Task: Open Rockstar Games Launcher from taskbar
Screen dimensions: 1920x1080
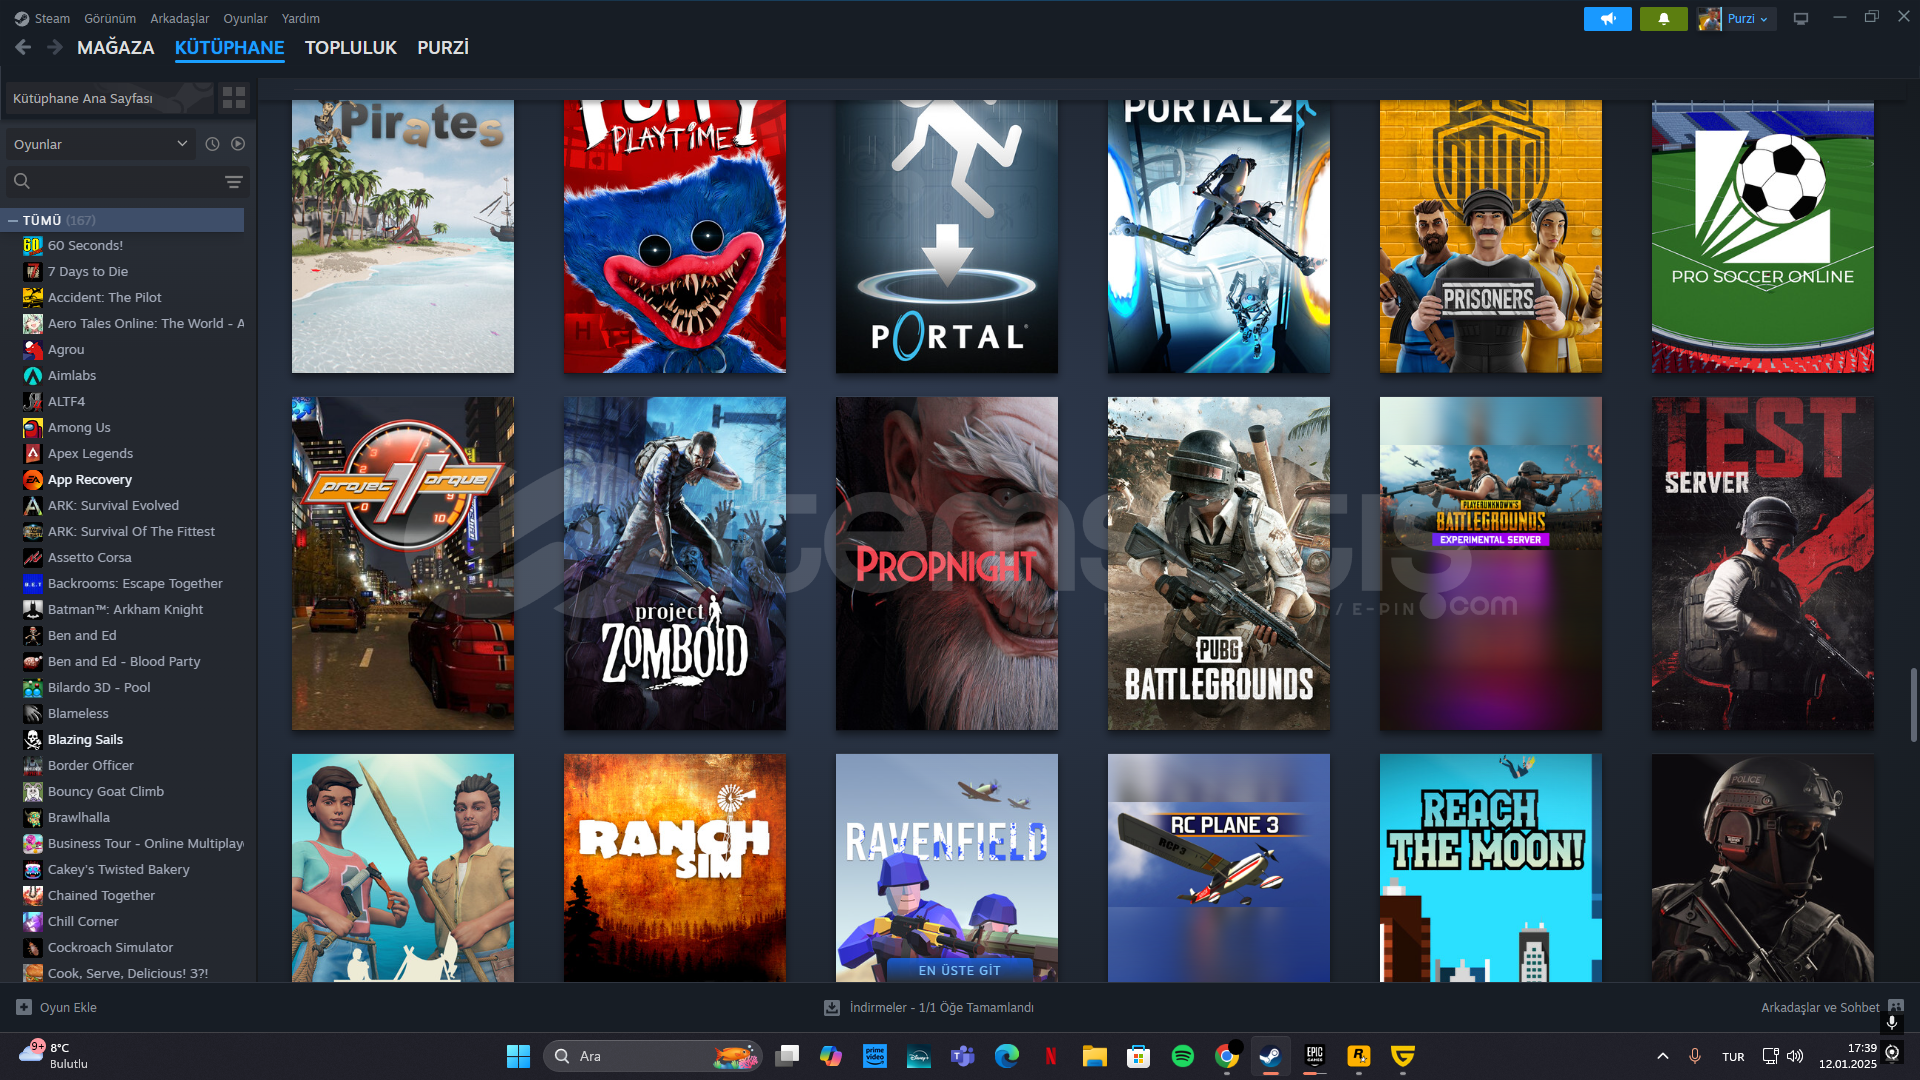Action: (1359, 1056)
